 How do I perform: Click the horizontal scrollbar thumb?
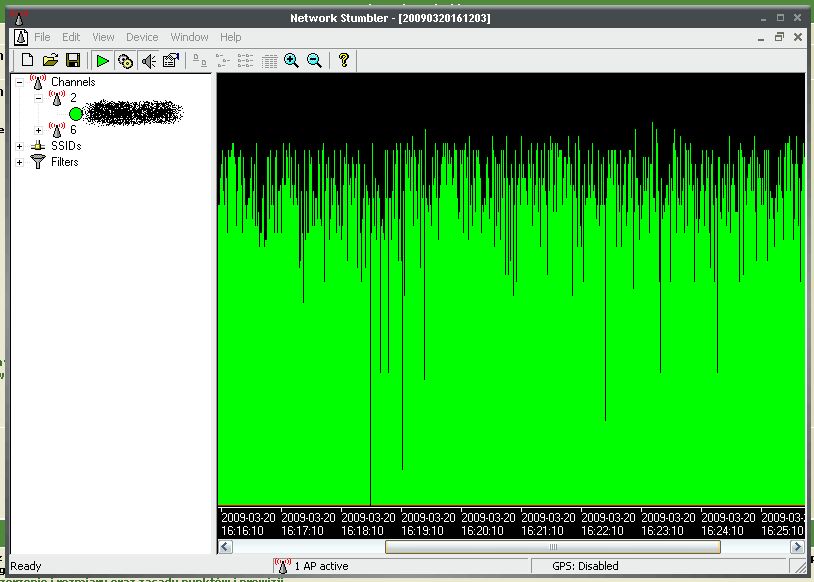click(553, 547)
